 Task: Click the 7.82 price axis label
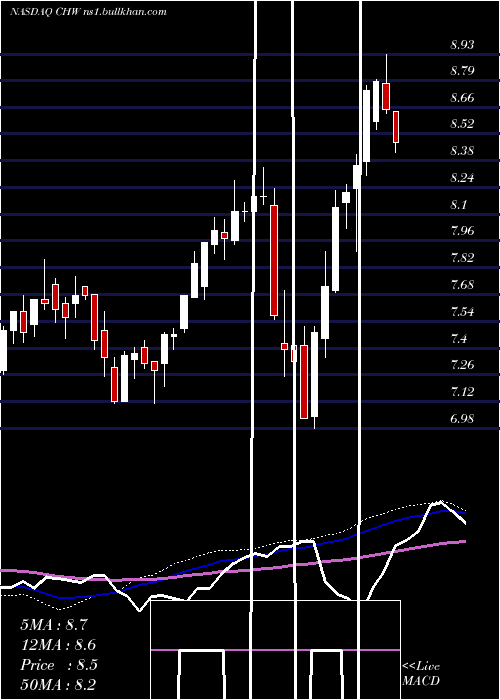coord(462,258)
